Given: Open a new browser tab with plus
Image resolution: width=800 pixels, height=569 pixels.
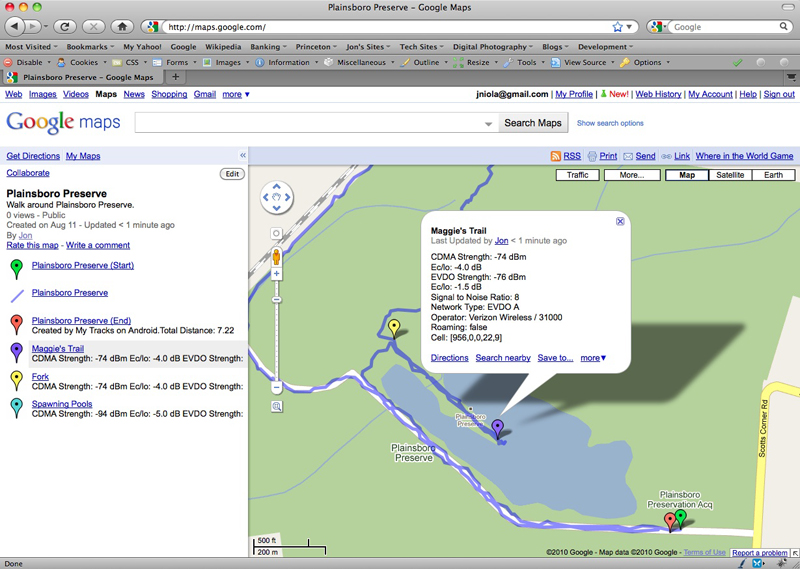Looking at the screenshot, I should (176, 77).
